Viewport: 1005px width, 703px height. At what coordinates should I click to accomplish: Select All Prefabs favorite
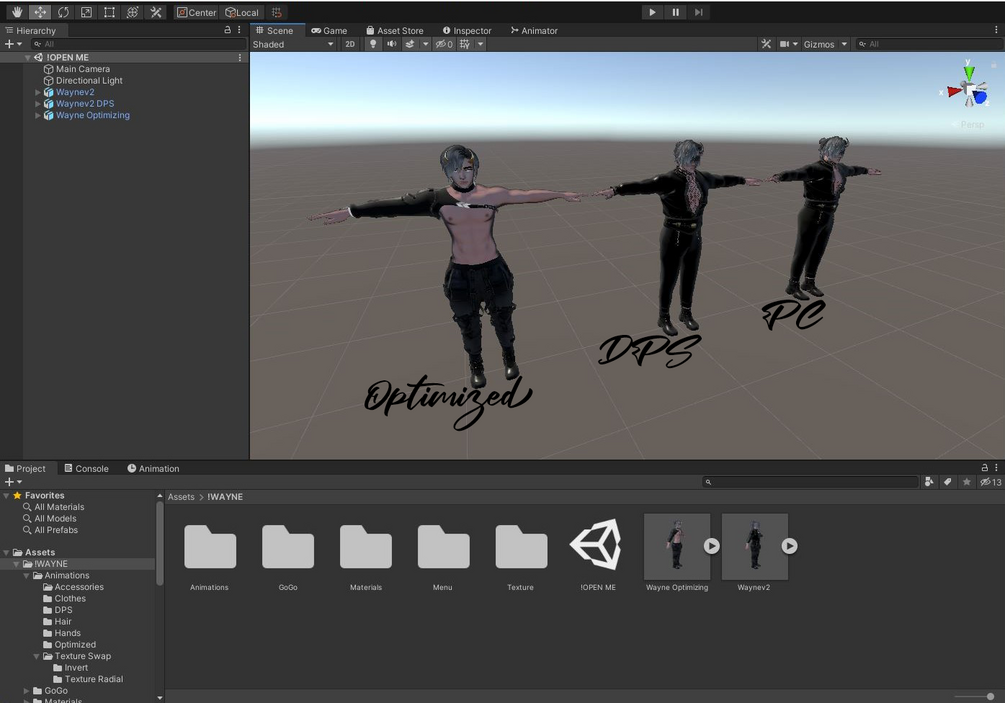(x=56, y=530)
